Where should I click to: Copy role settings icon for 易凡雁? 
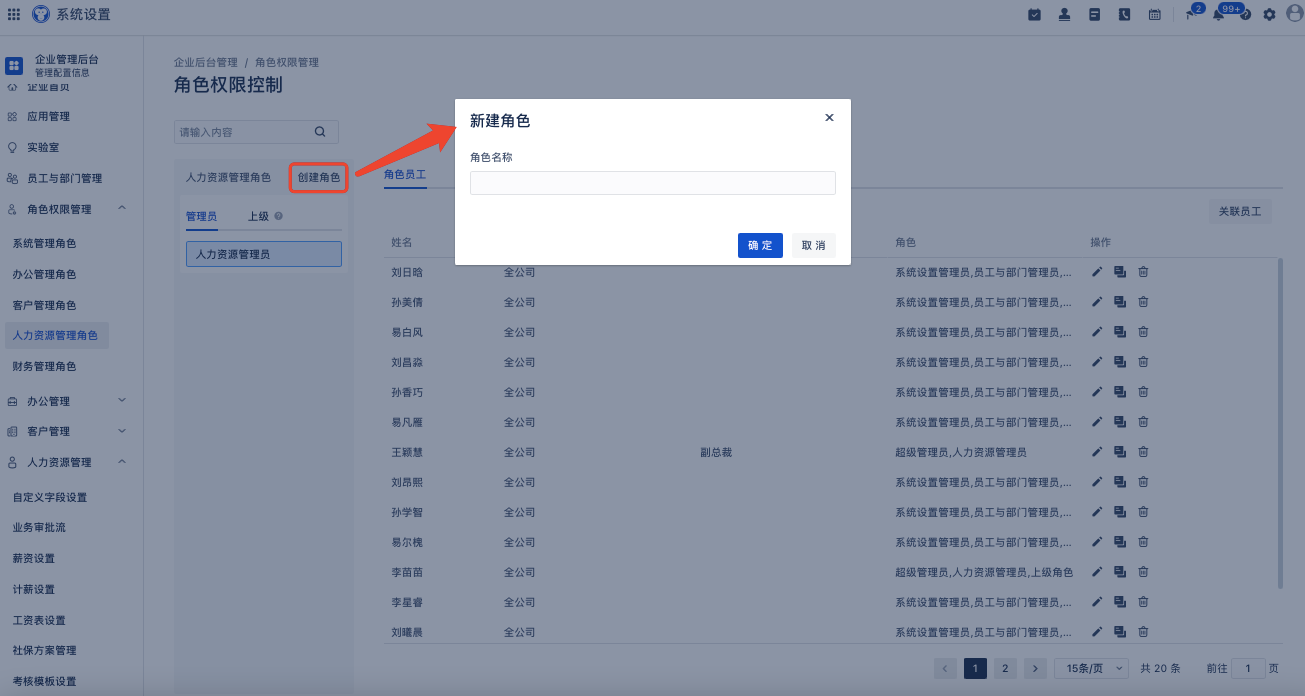coord(1120,422)
